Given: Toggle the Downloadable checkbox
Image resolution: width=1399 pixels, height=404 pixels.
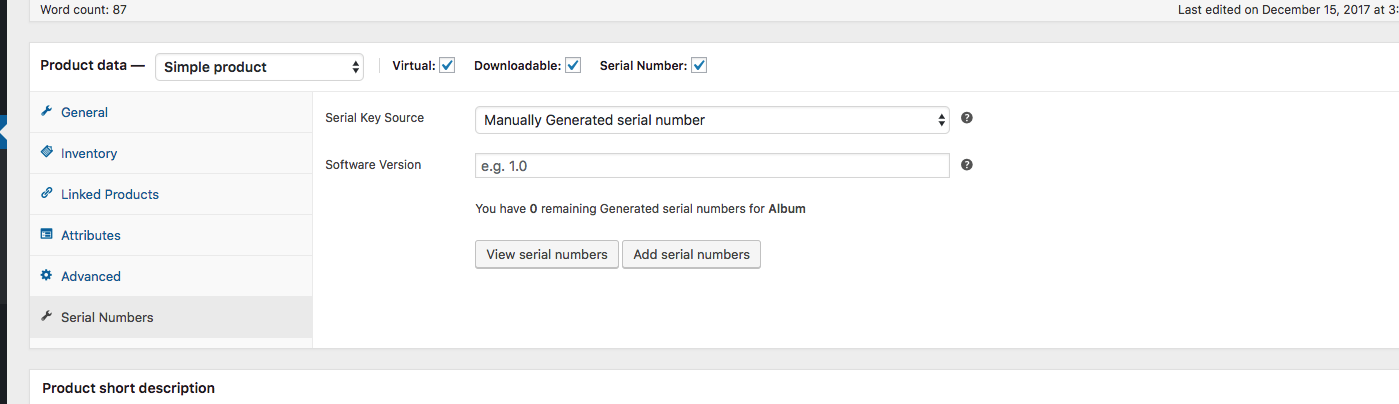Looking at the screenshot, I should (573, 66).
